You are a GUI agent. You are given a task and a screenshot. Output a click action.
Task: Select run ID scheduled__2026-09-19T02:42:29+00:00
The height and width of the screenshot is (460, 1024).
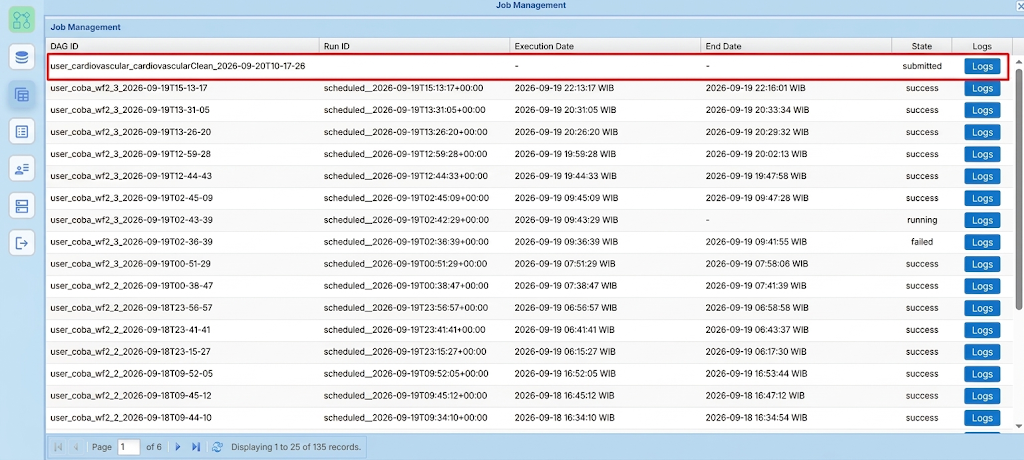coord(406,220)
